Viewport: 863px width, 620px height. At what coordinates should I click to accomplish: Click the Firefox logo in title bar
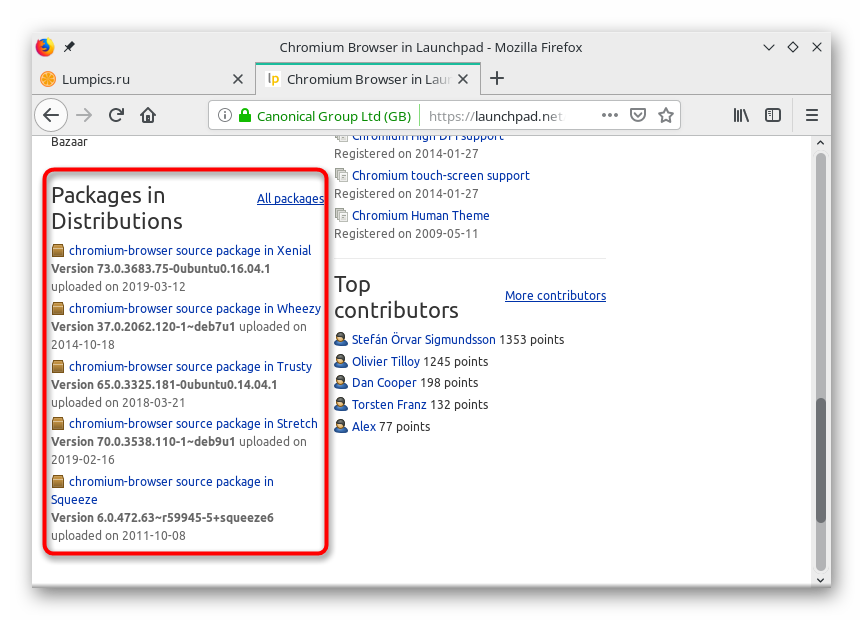click(x=45, y=47)
